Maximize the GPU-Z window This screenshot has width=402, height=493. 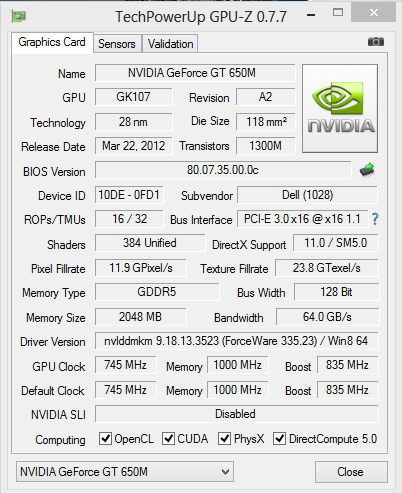[338, 13]
